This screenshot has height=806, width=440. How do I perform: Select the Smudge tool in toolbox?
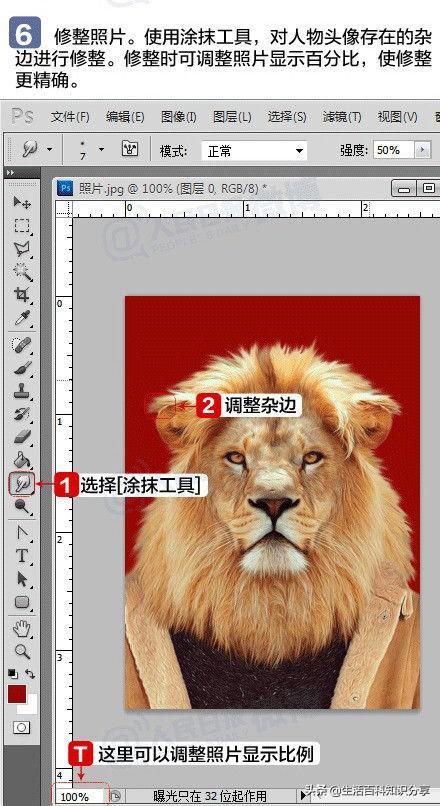pyautogui.click(x=22, y=484)
